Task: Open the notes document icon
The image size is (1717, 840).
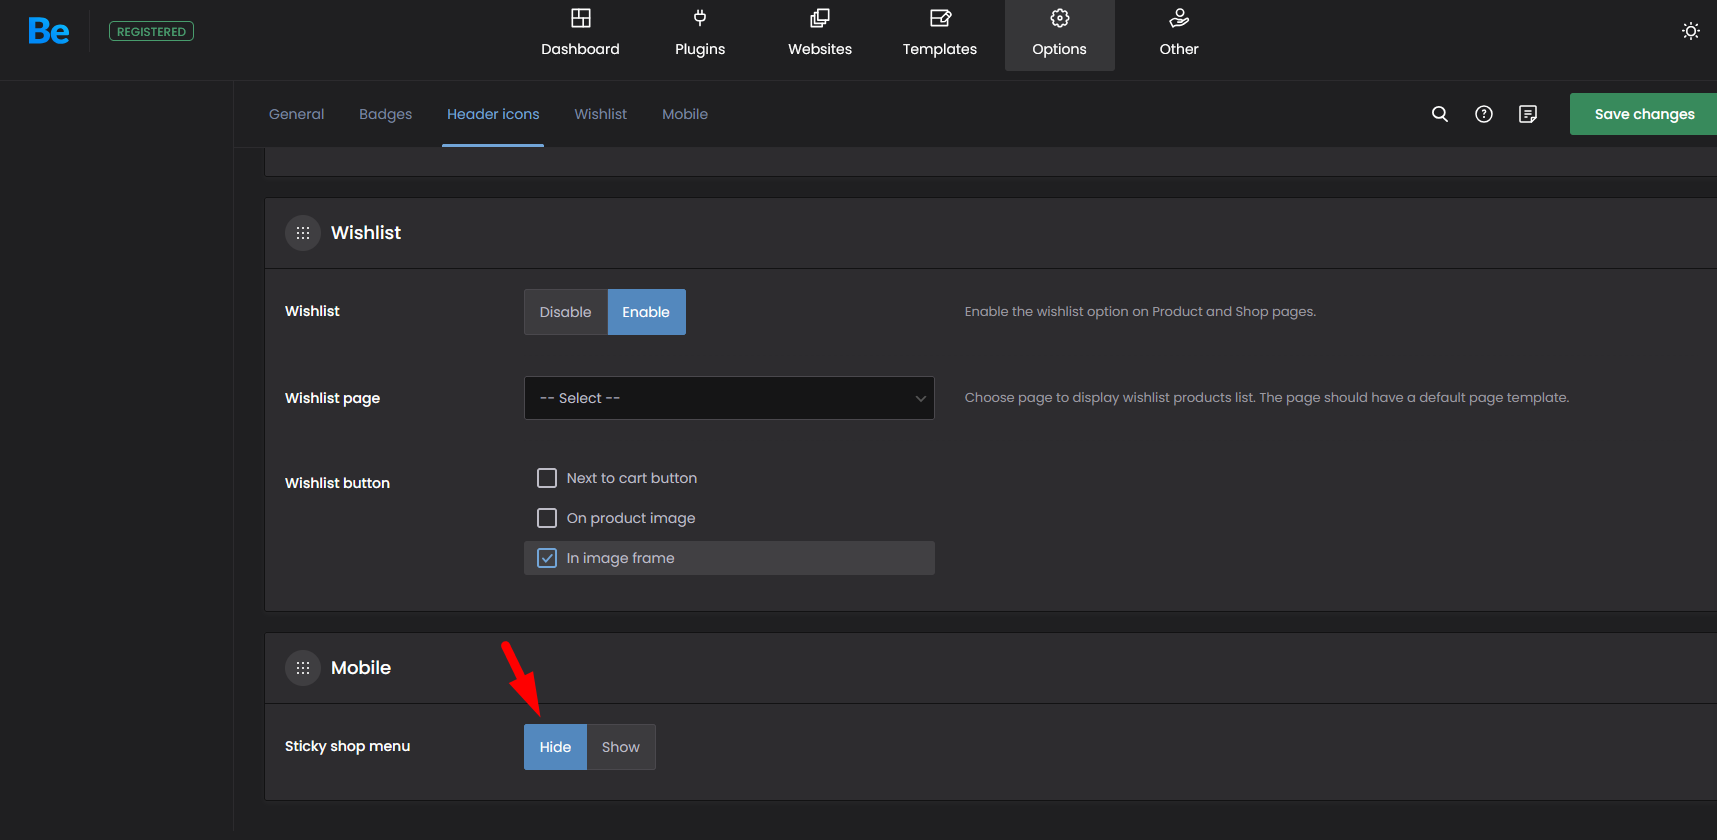Action: 1528,114
